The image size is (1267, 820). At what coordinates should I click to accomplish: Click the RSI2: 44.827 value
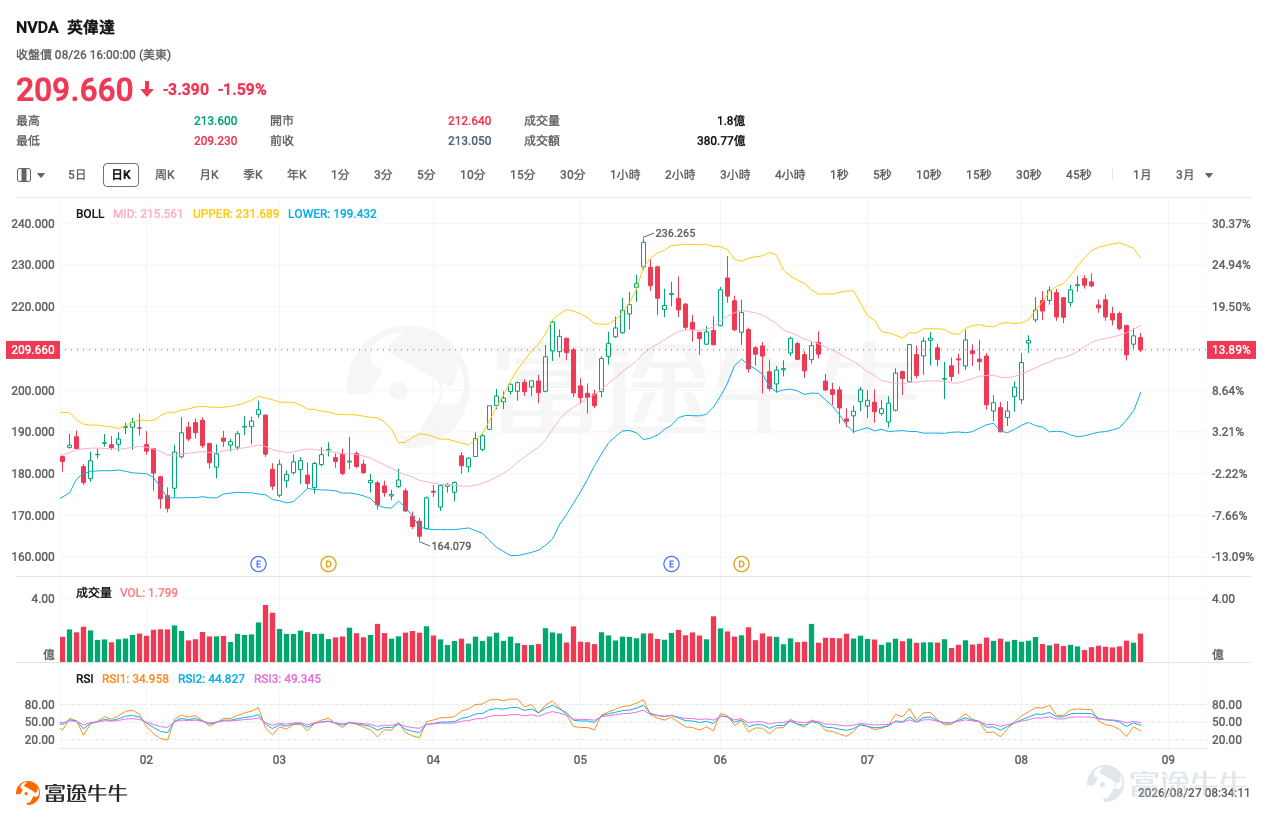pyautogui.click(x=211, y=678)
